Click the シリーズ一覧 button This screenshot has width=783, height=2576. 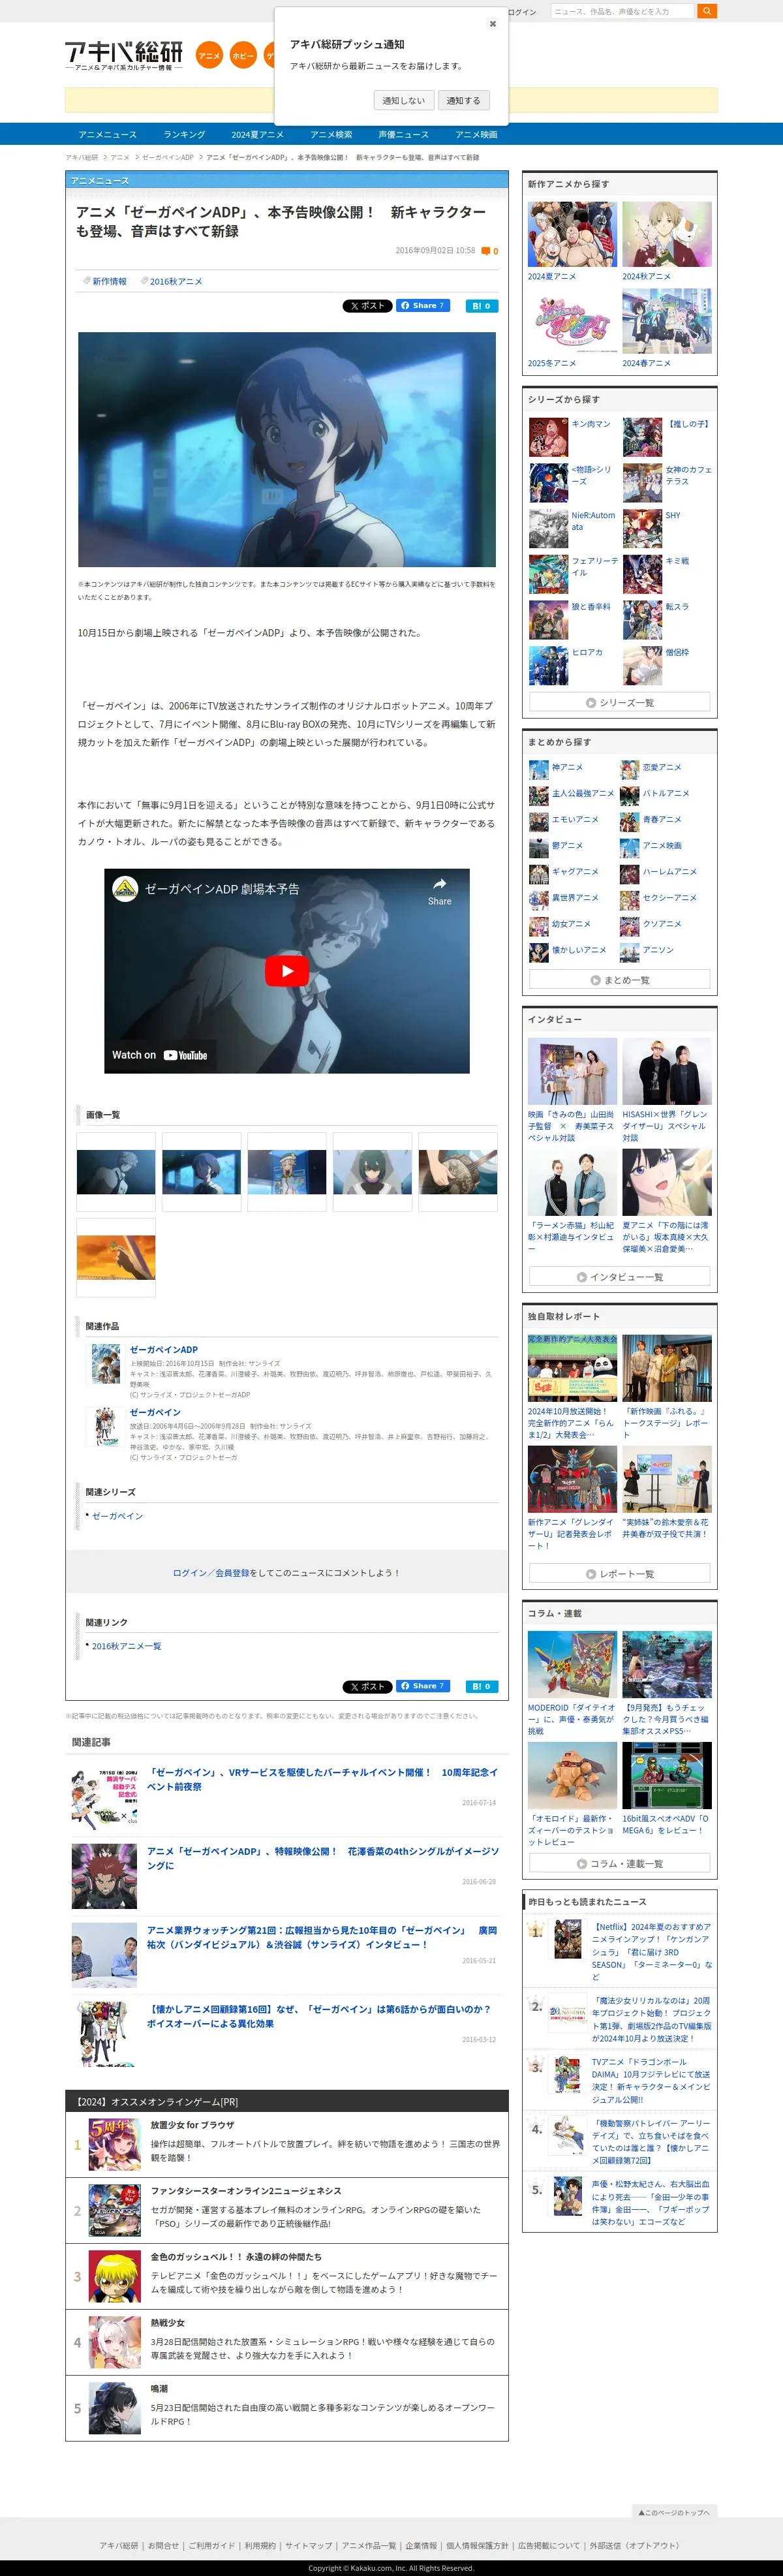click(x=620, y=702)
